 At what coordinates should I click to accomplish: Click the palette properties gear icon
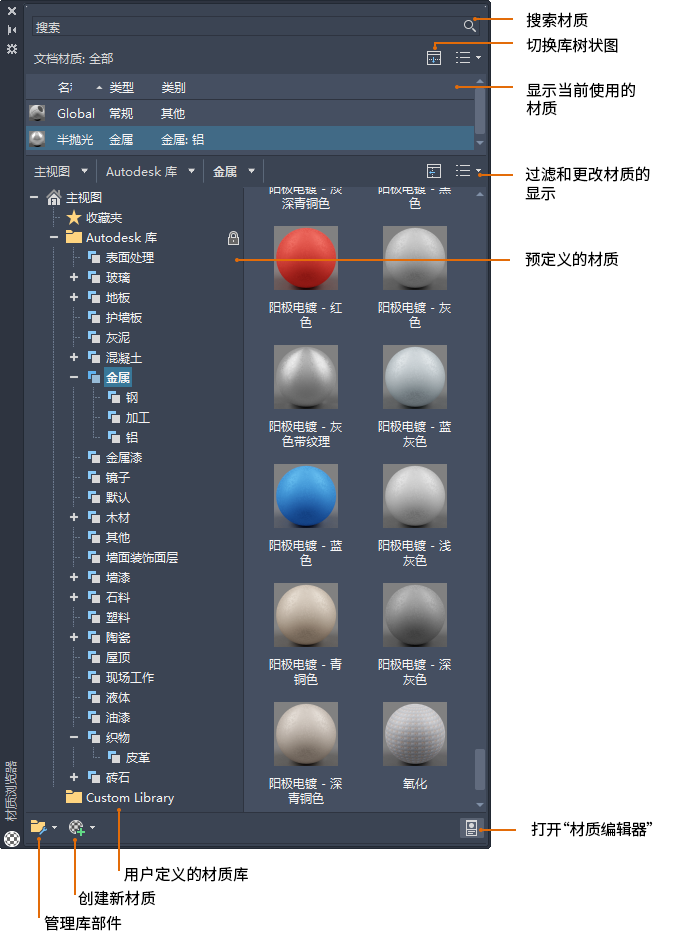coord(11,49)
